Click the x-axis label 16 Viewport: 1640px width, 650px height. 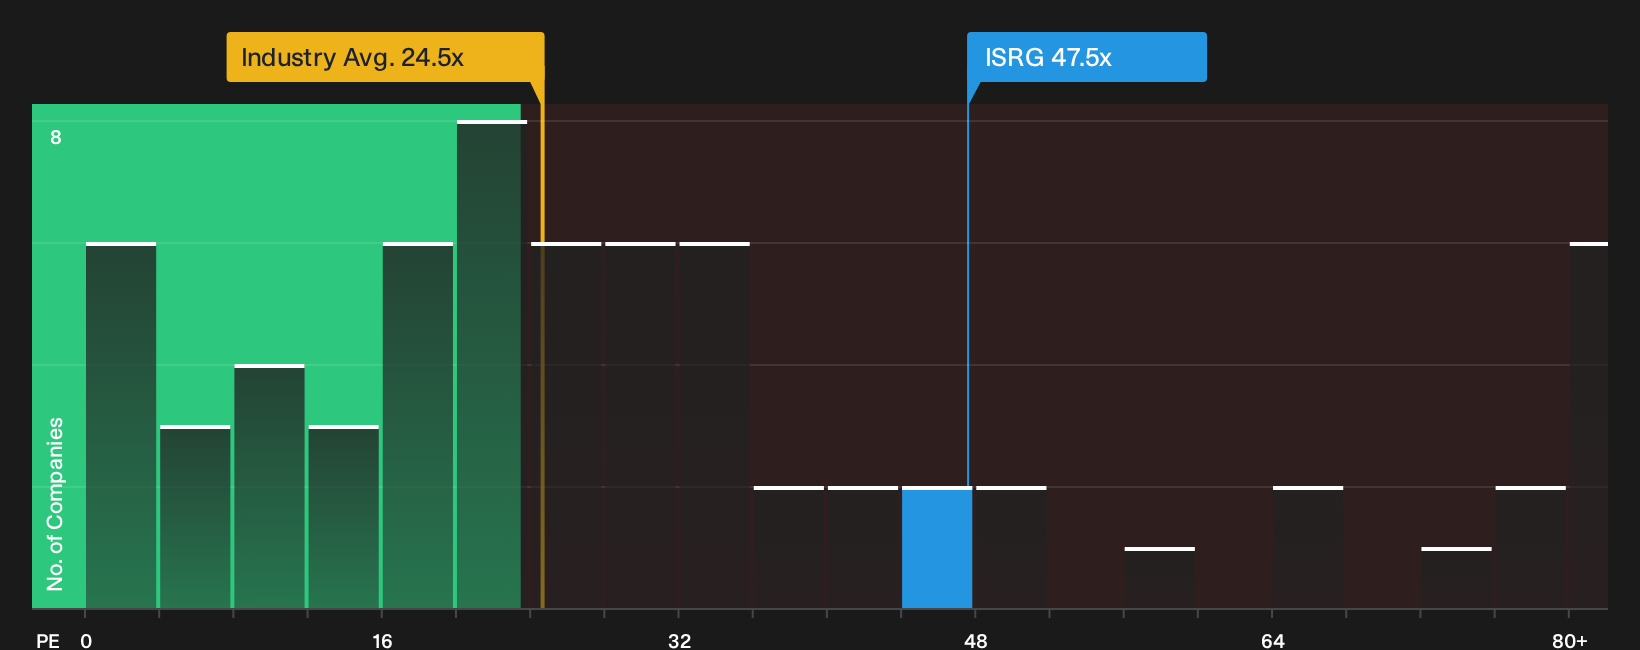pos(382,641)
